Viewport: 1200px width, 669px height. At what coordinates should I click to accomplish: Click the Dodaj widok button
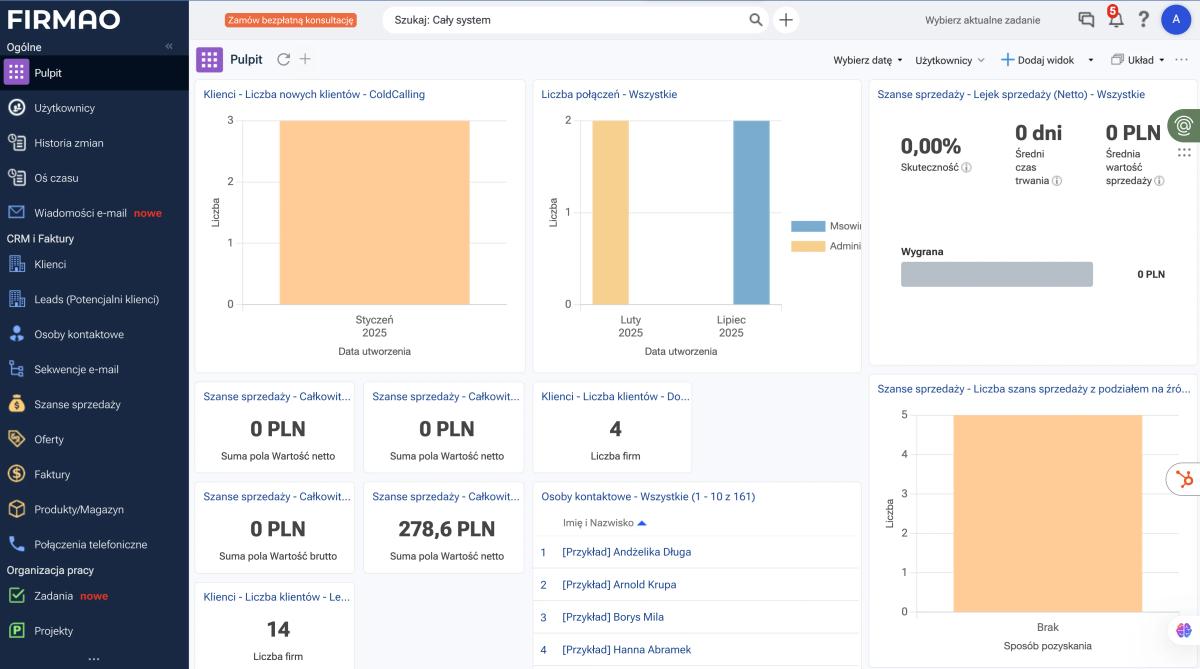coord(1038,60)
